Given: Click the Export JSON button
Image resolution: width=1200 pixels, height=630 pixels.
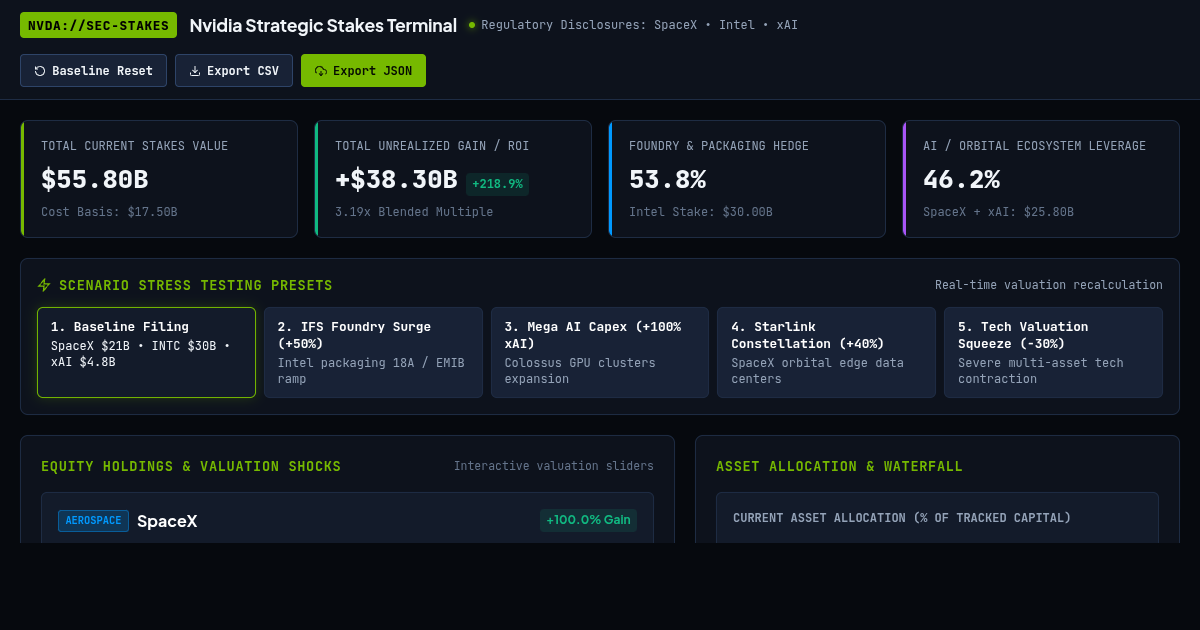Looking at the screenshot, I should [x=363, y=71].
